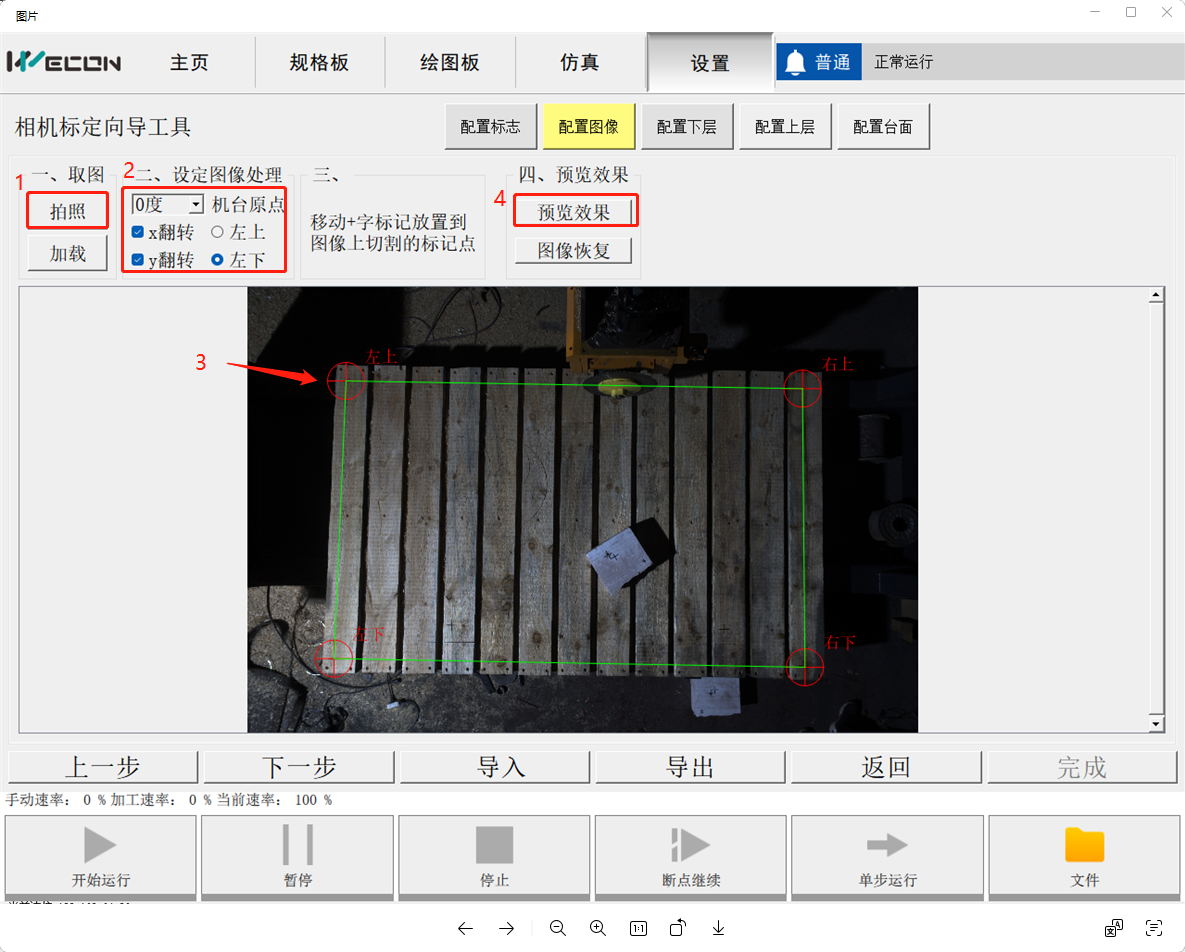
Task: Uncheck the x翻转 checkbox
Action: coord(138,233)
